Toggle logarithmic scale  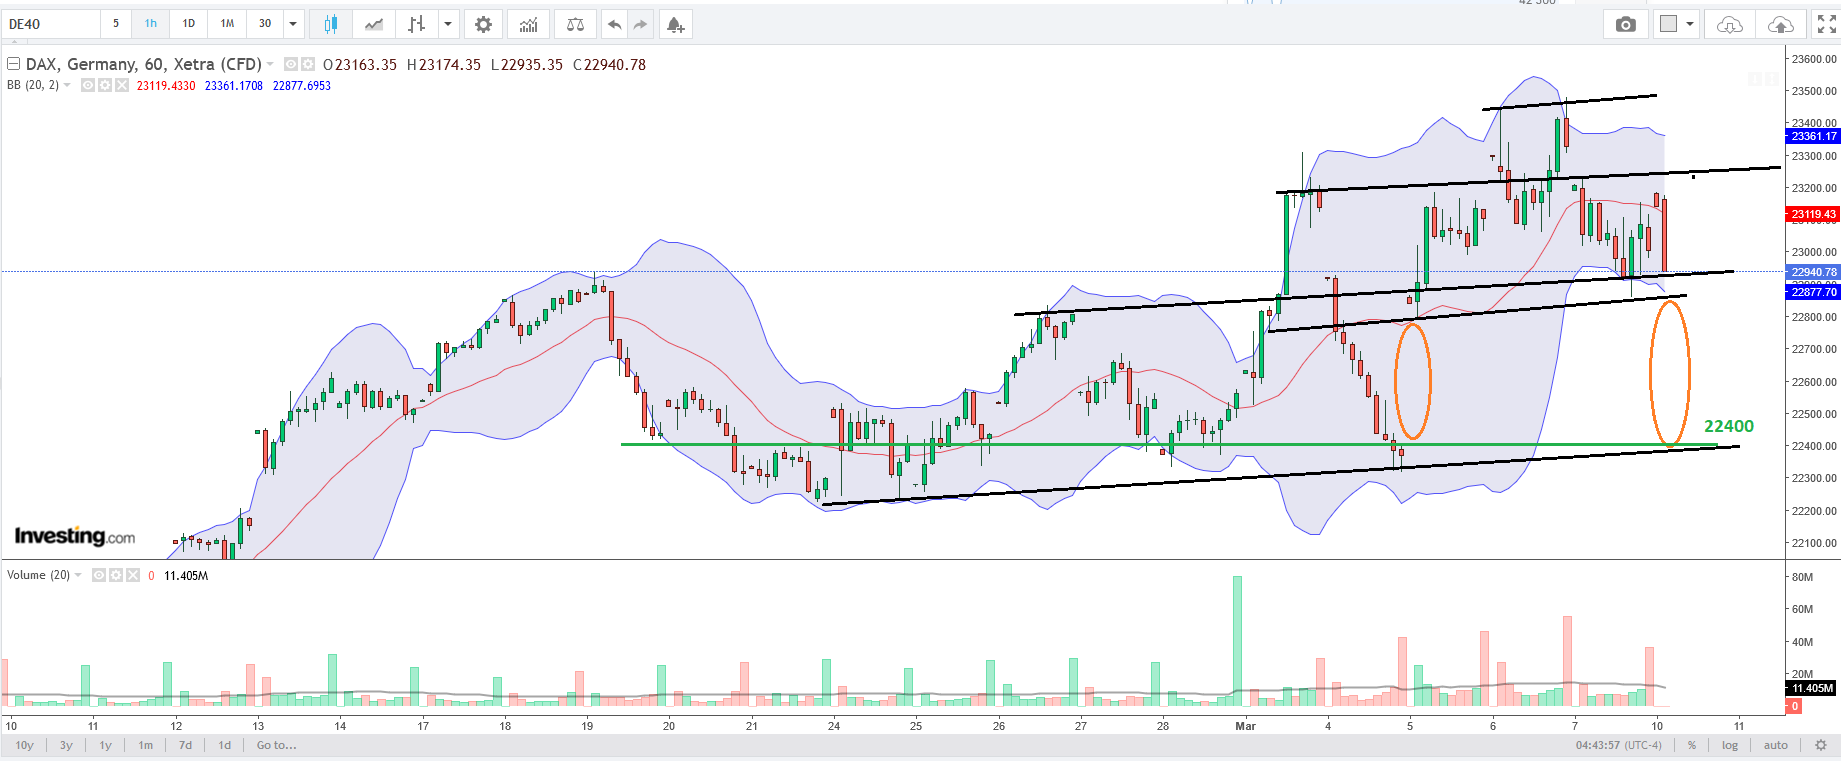(1730, 745)
